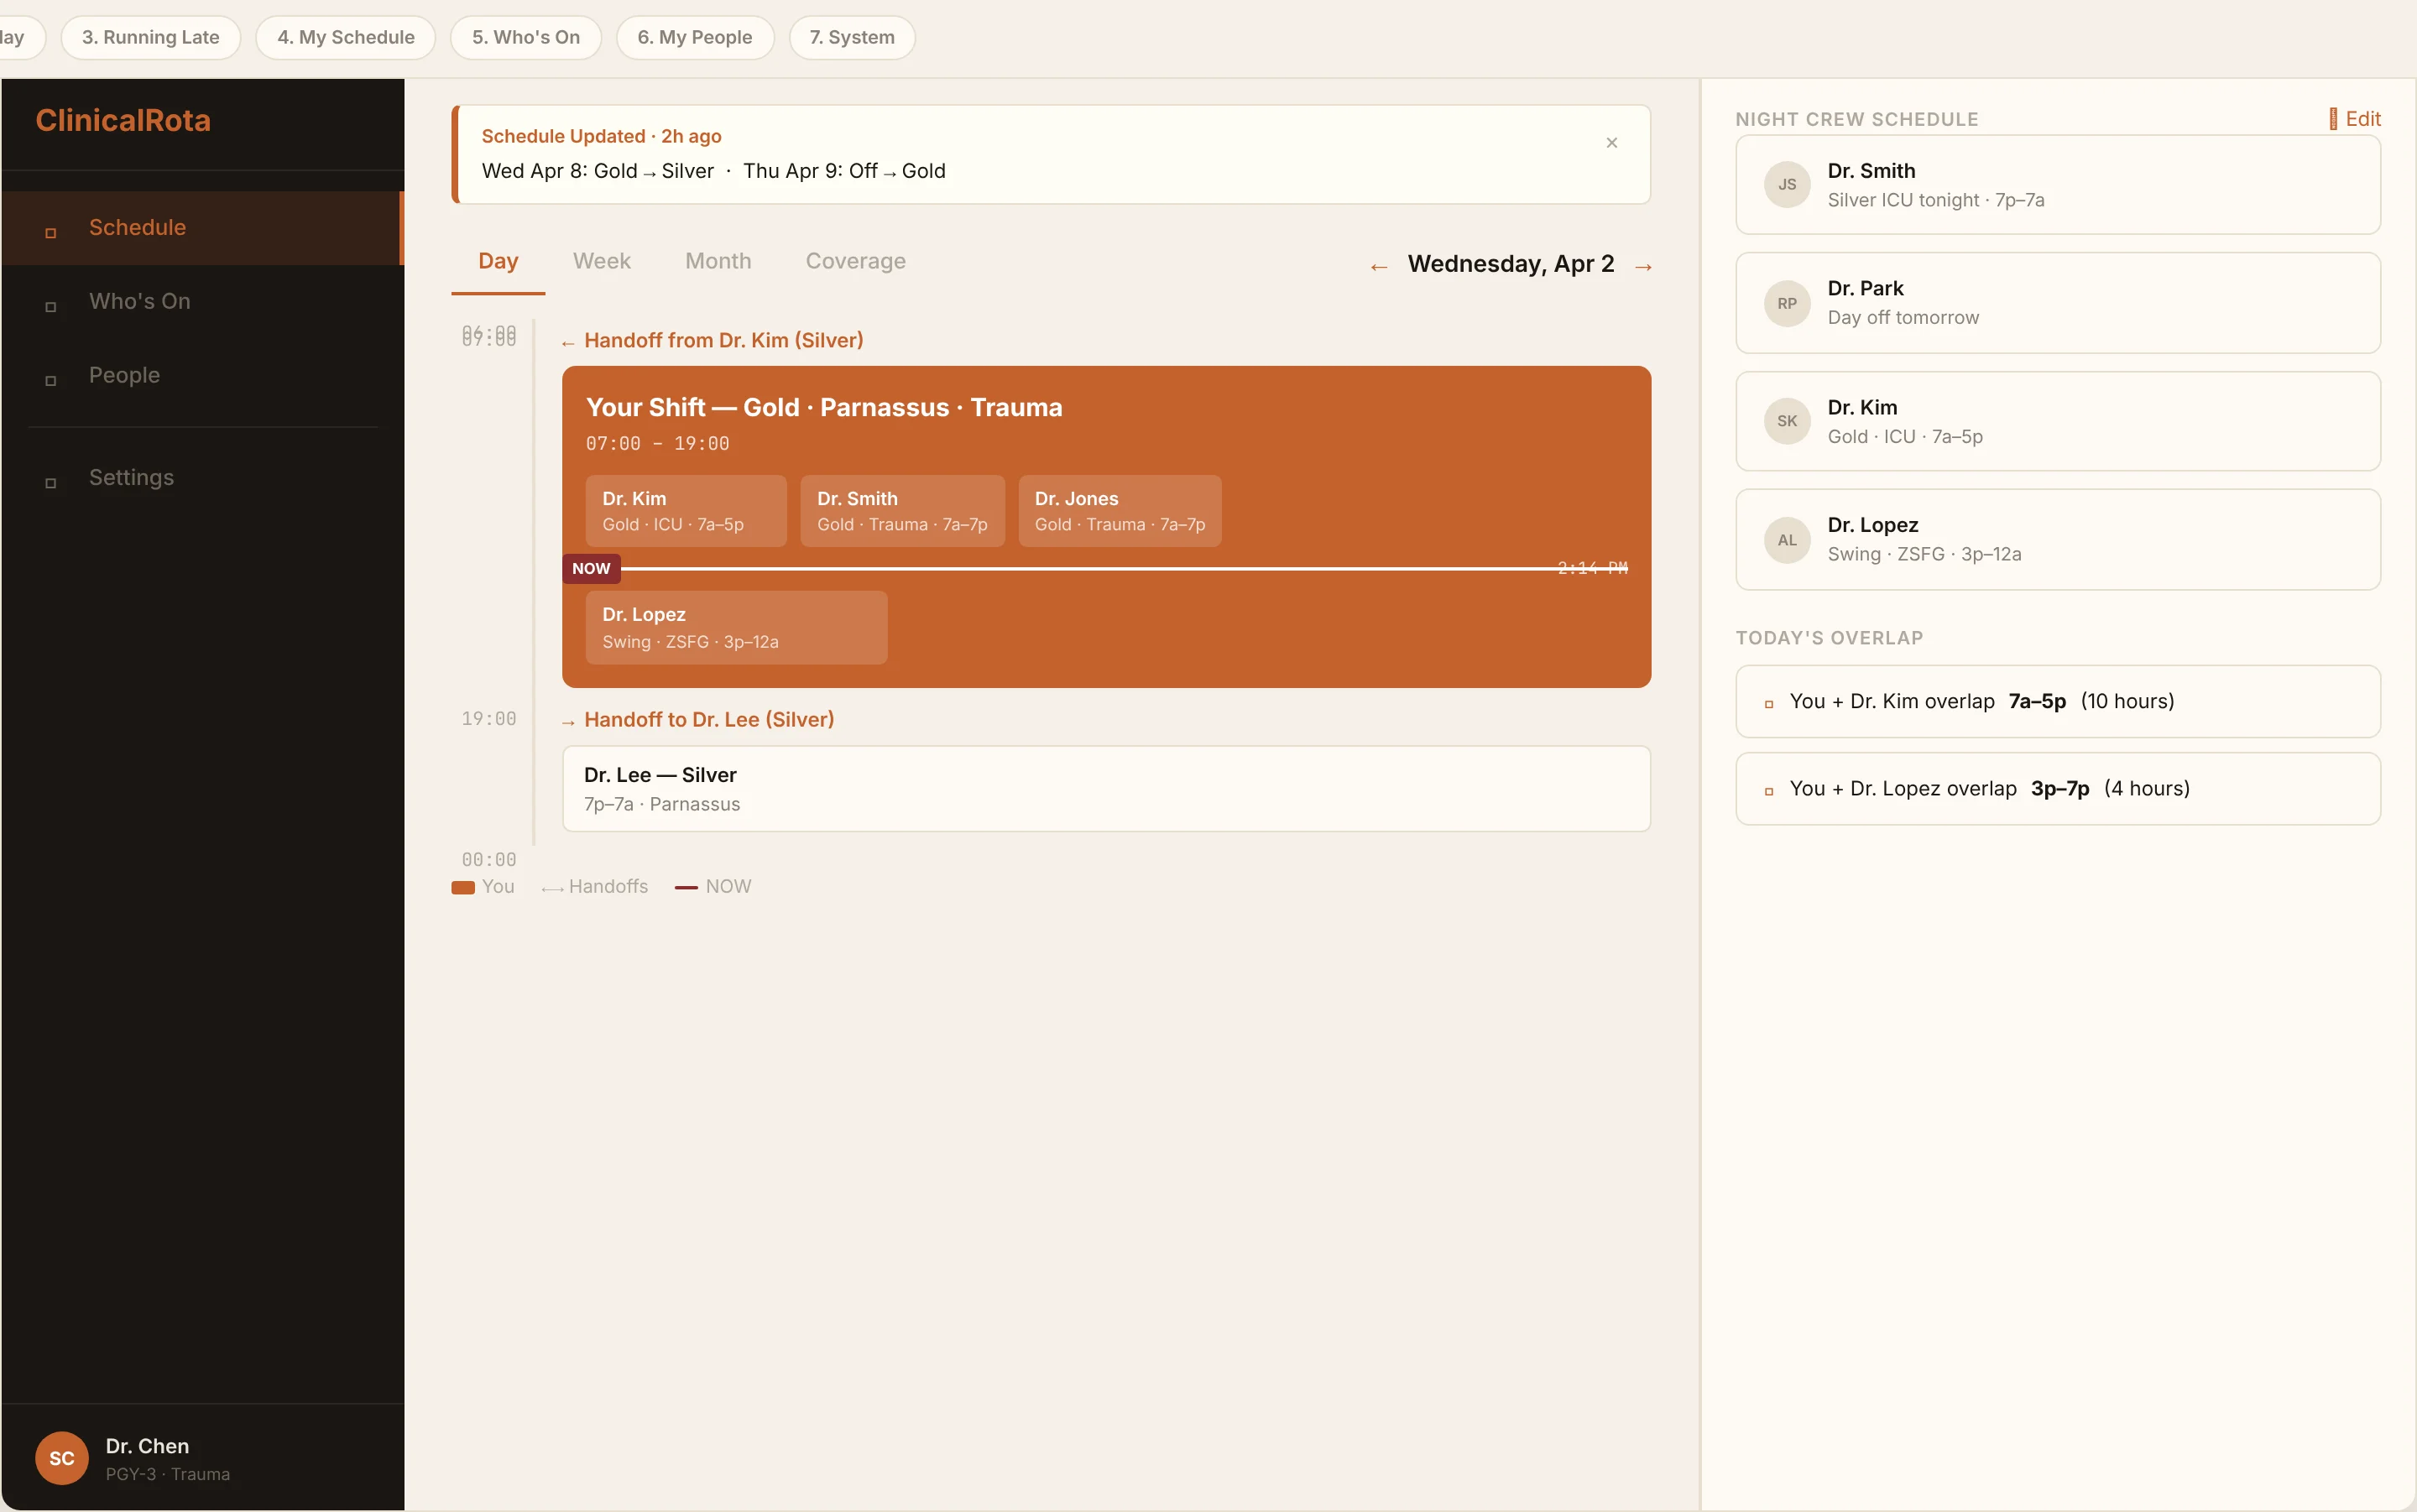Image resolution: width=2417 pixels, height=1512 pixels.
Task: Click Dr. Chen's SC avatar
Action: coord(62,1457)
